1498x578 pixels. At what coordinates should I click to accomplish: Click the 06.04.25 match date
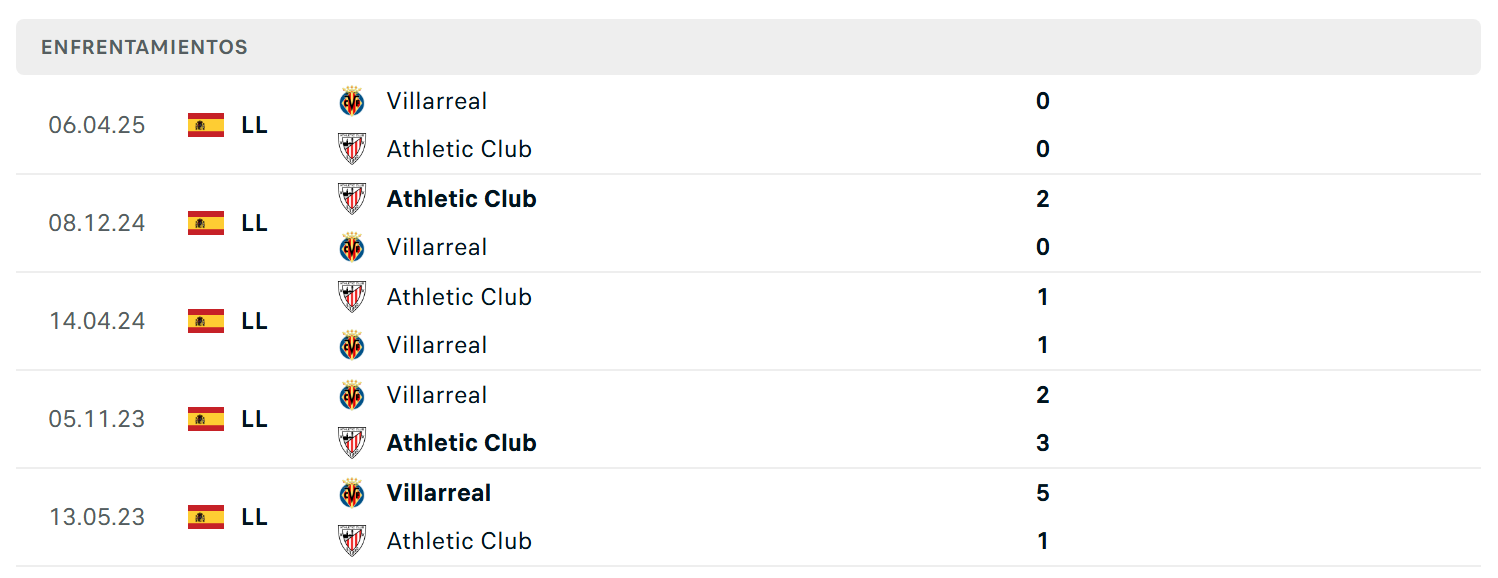coord(97,125)
